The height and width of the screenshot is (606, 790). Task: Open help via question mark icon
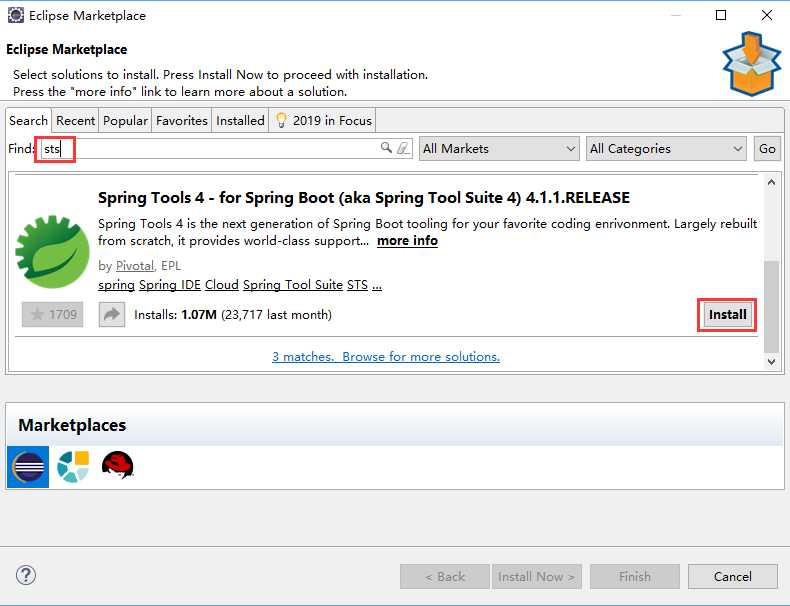tap(26, 575)
